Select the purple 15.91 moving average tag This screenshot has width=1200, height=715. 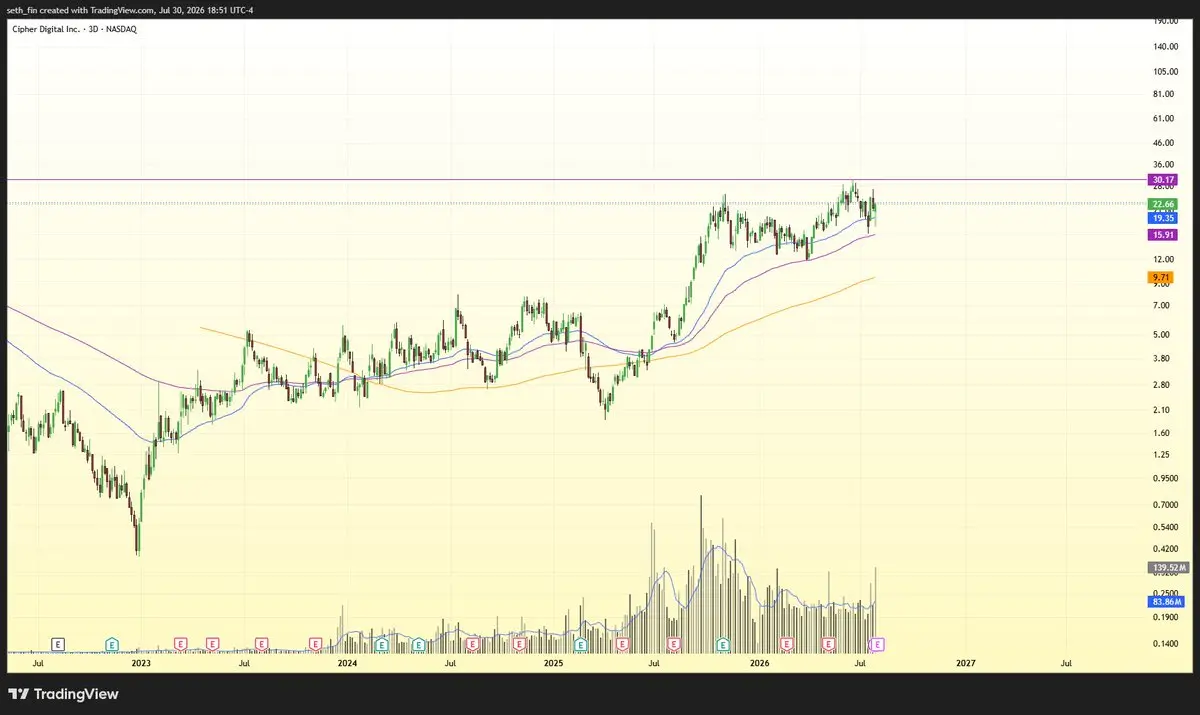(1162, 235)
